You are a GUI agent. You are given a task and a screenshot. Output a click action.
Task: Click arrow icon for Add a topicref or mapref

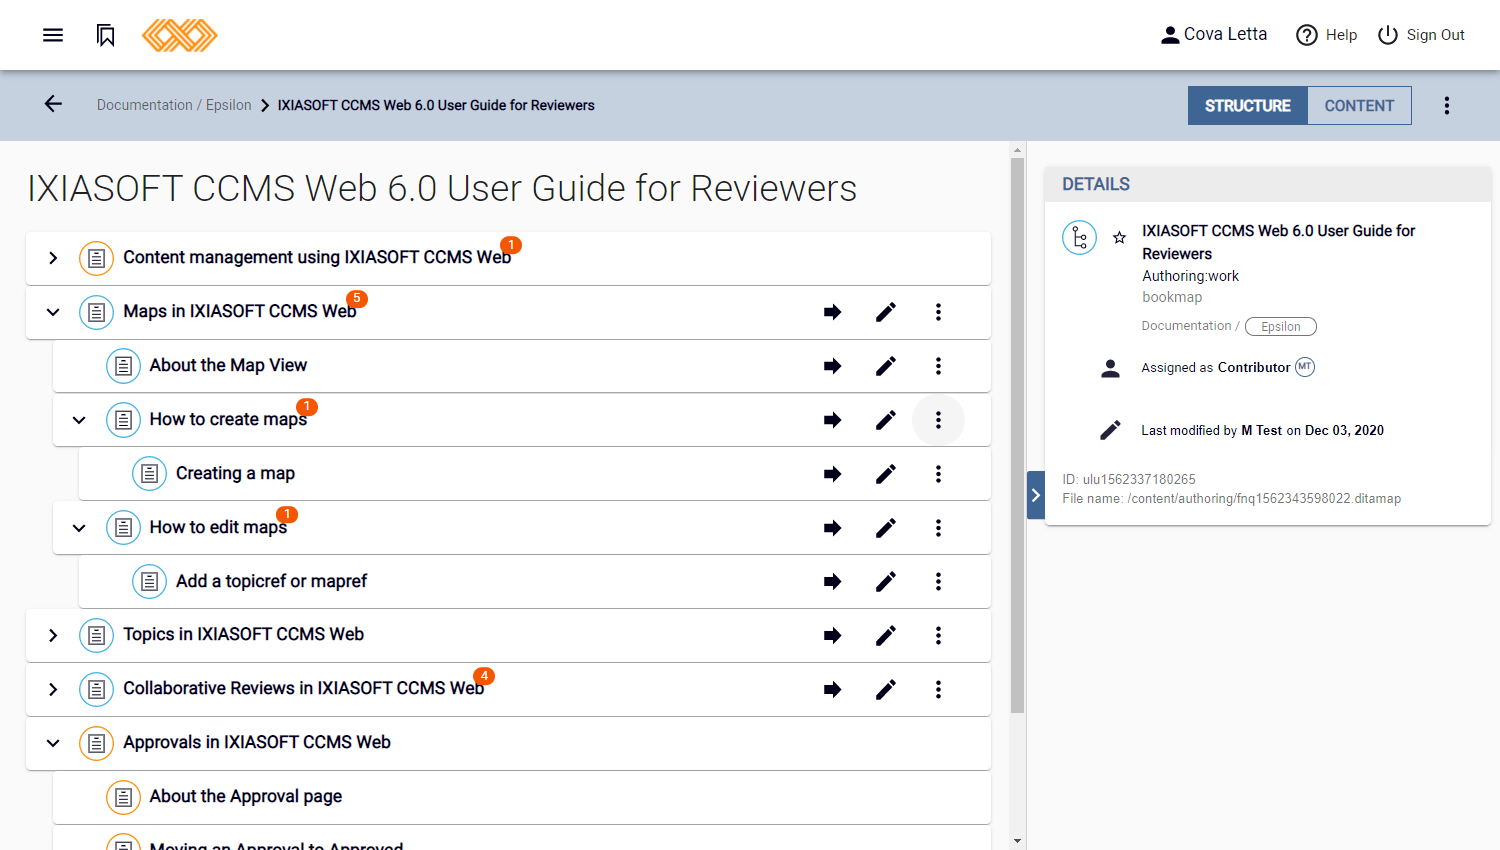coord(832,581)
